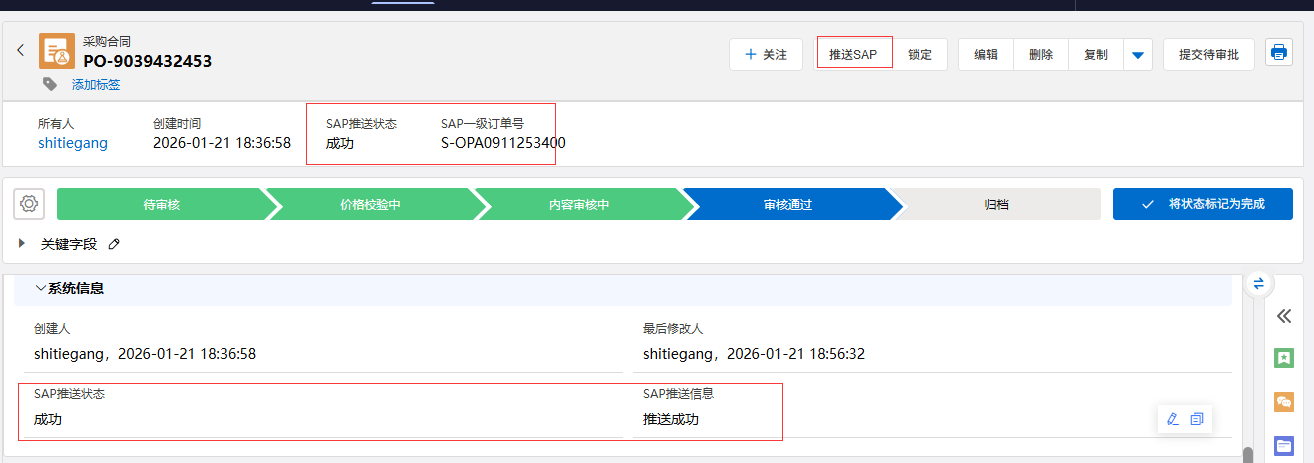Viewport: 1314px width, 463px height.
Task: Click the print icon button
Action: click(1279, 53)
